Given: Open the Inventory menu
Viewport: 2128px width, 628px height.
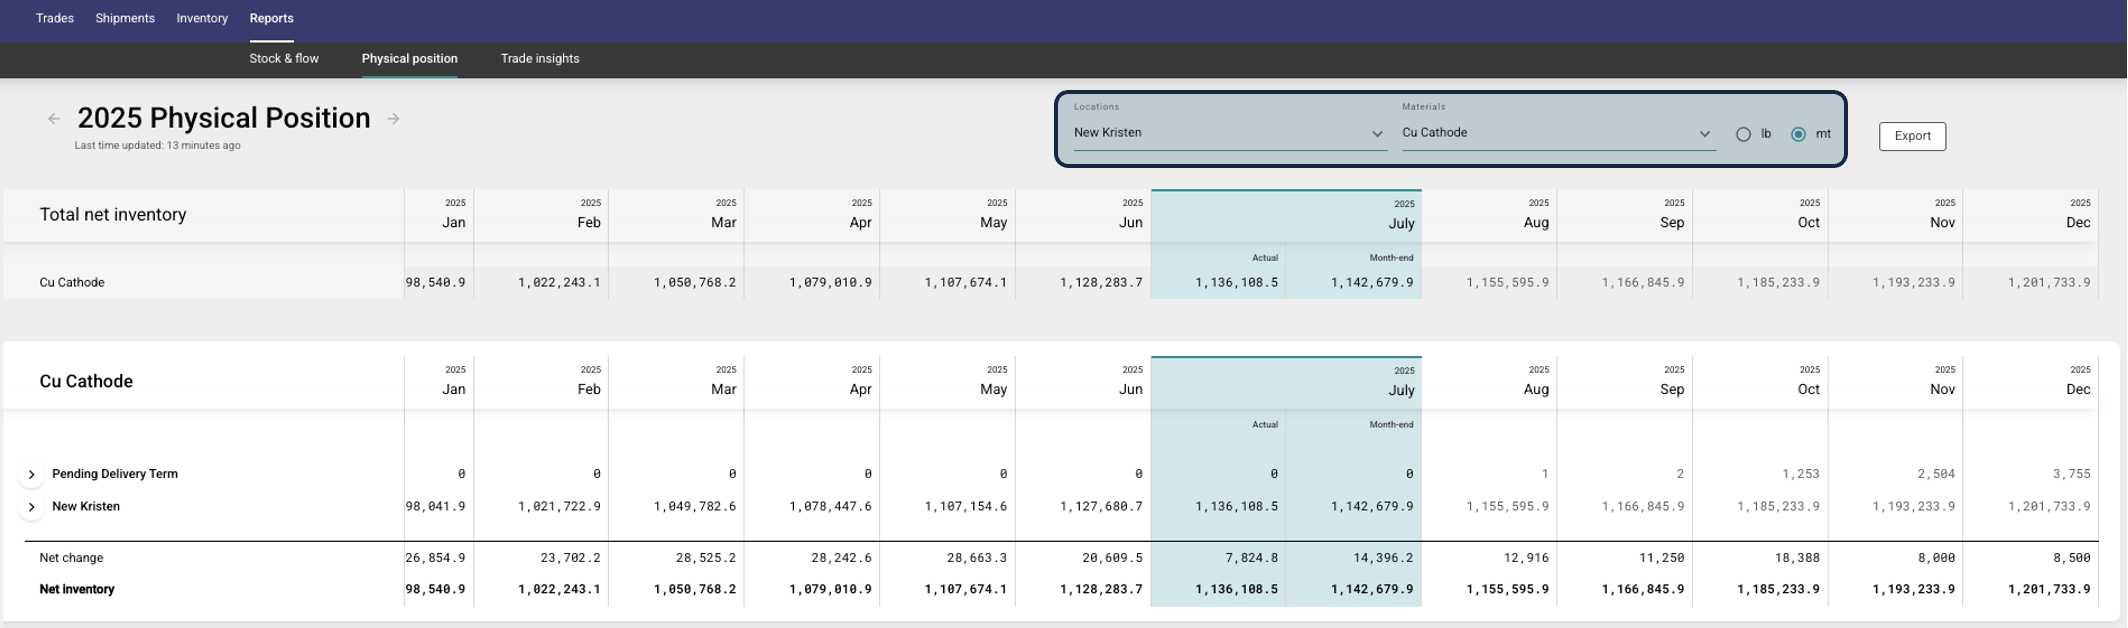Looking at the screenshot, I should [202, 18].
